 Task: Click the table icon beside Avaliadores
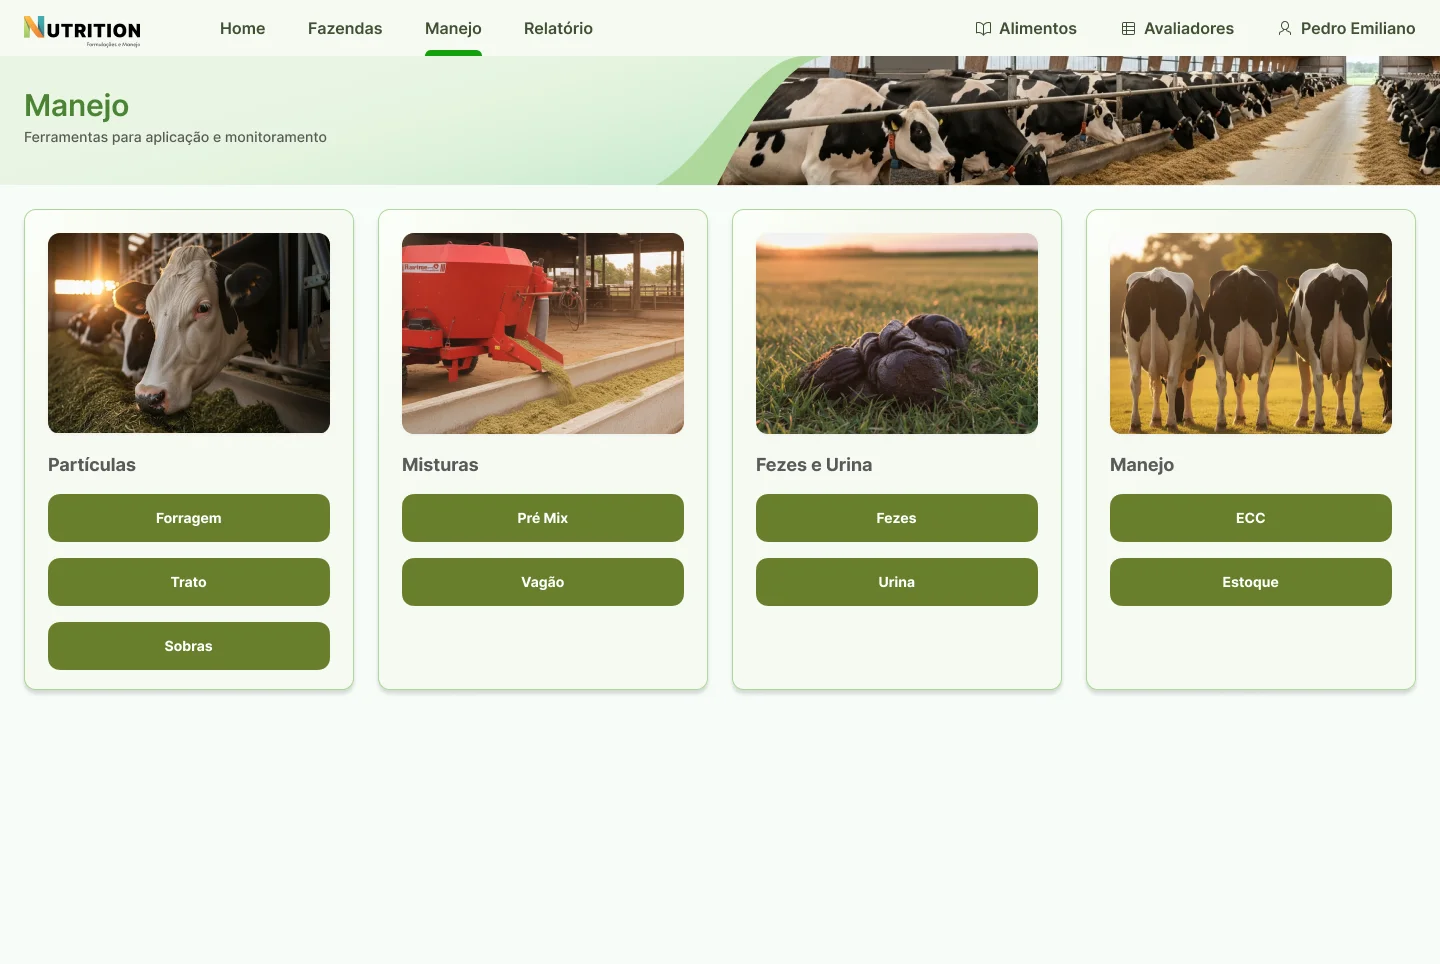[x=1128, y=29]
